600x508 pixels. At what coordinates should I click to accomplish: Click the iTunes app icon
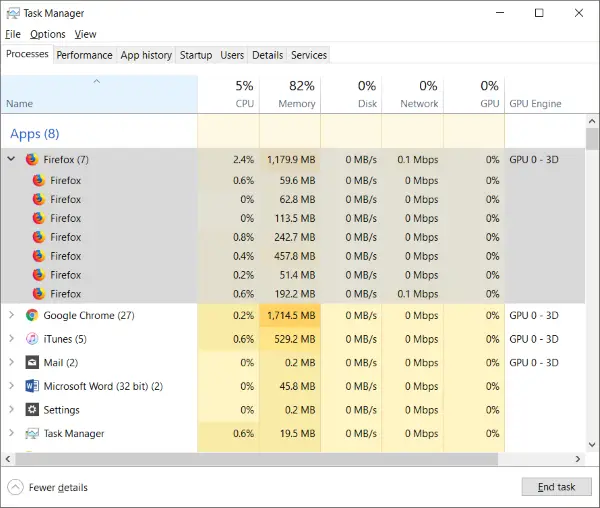32,339
